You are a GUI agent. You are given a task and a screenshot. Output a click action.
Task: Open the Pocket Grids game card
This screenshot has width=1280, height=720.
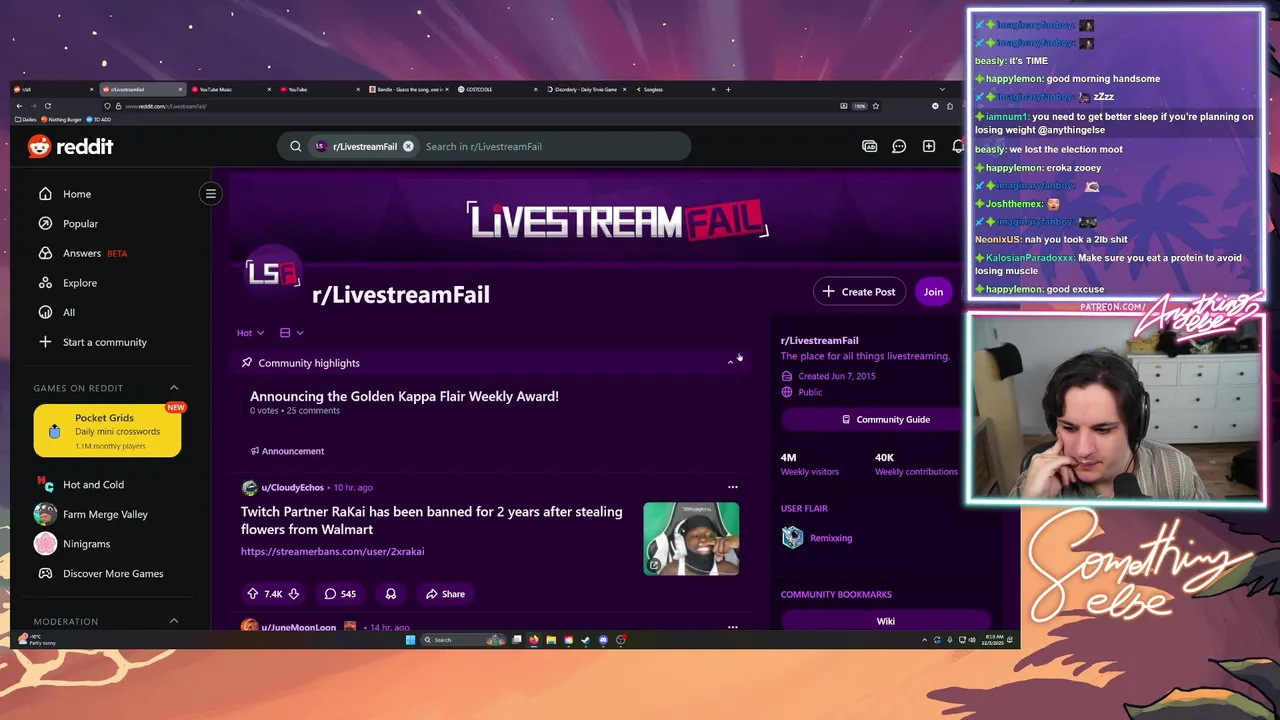(107, 431)
